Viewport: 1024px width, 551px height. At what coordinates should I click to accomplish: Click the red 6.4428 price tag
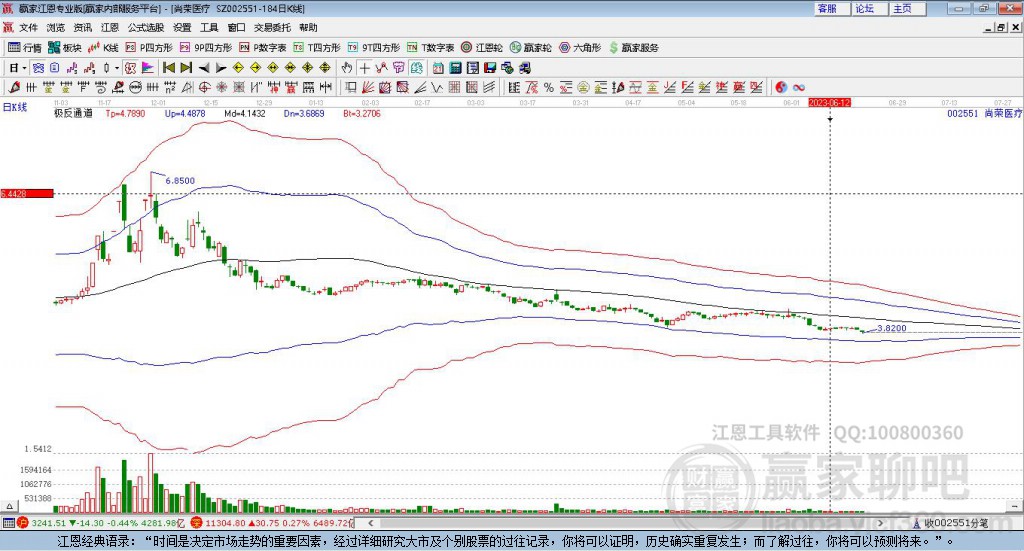tap(27, 194)
